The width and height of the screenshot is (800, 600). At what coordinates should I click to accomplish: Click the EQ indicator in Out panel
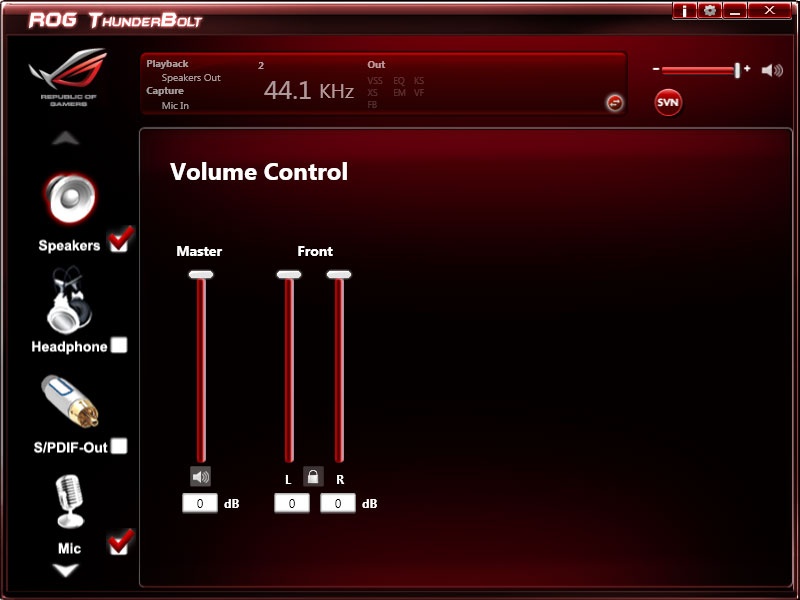399,81
